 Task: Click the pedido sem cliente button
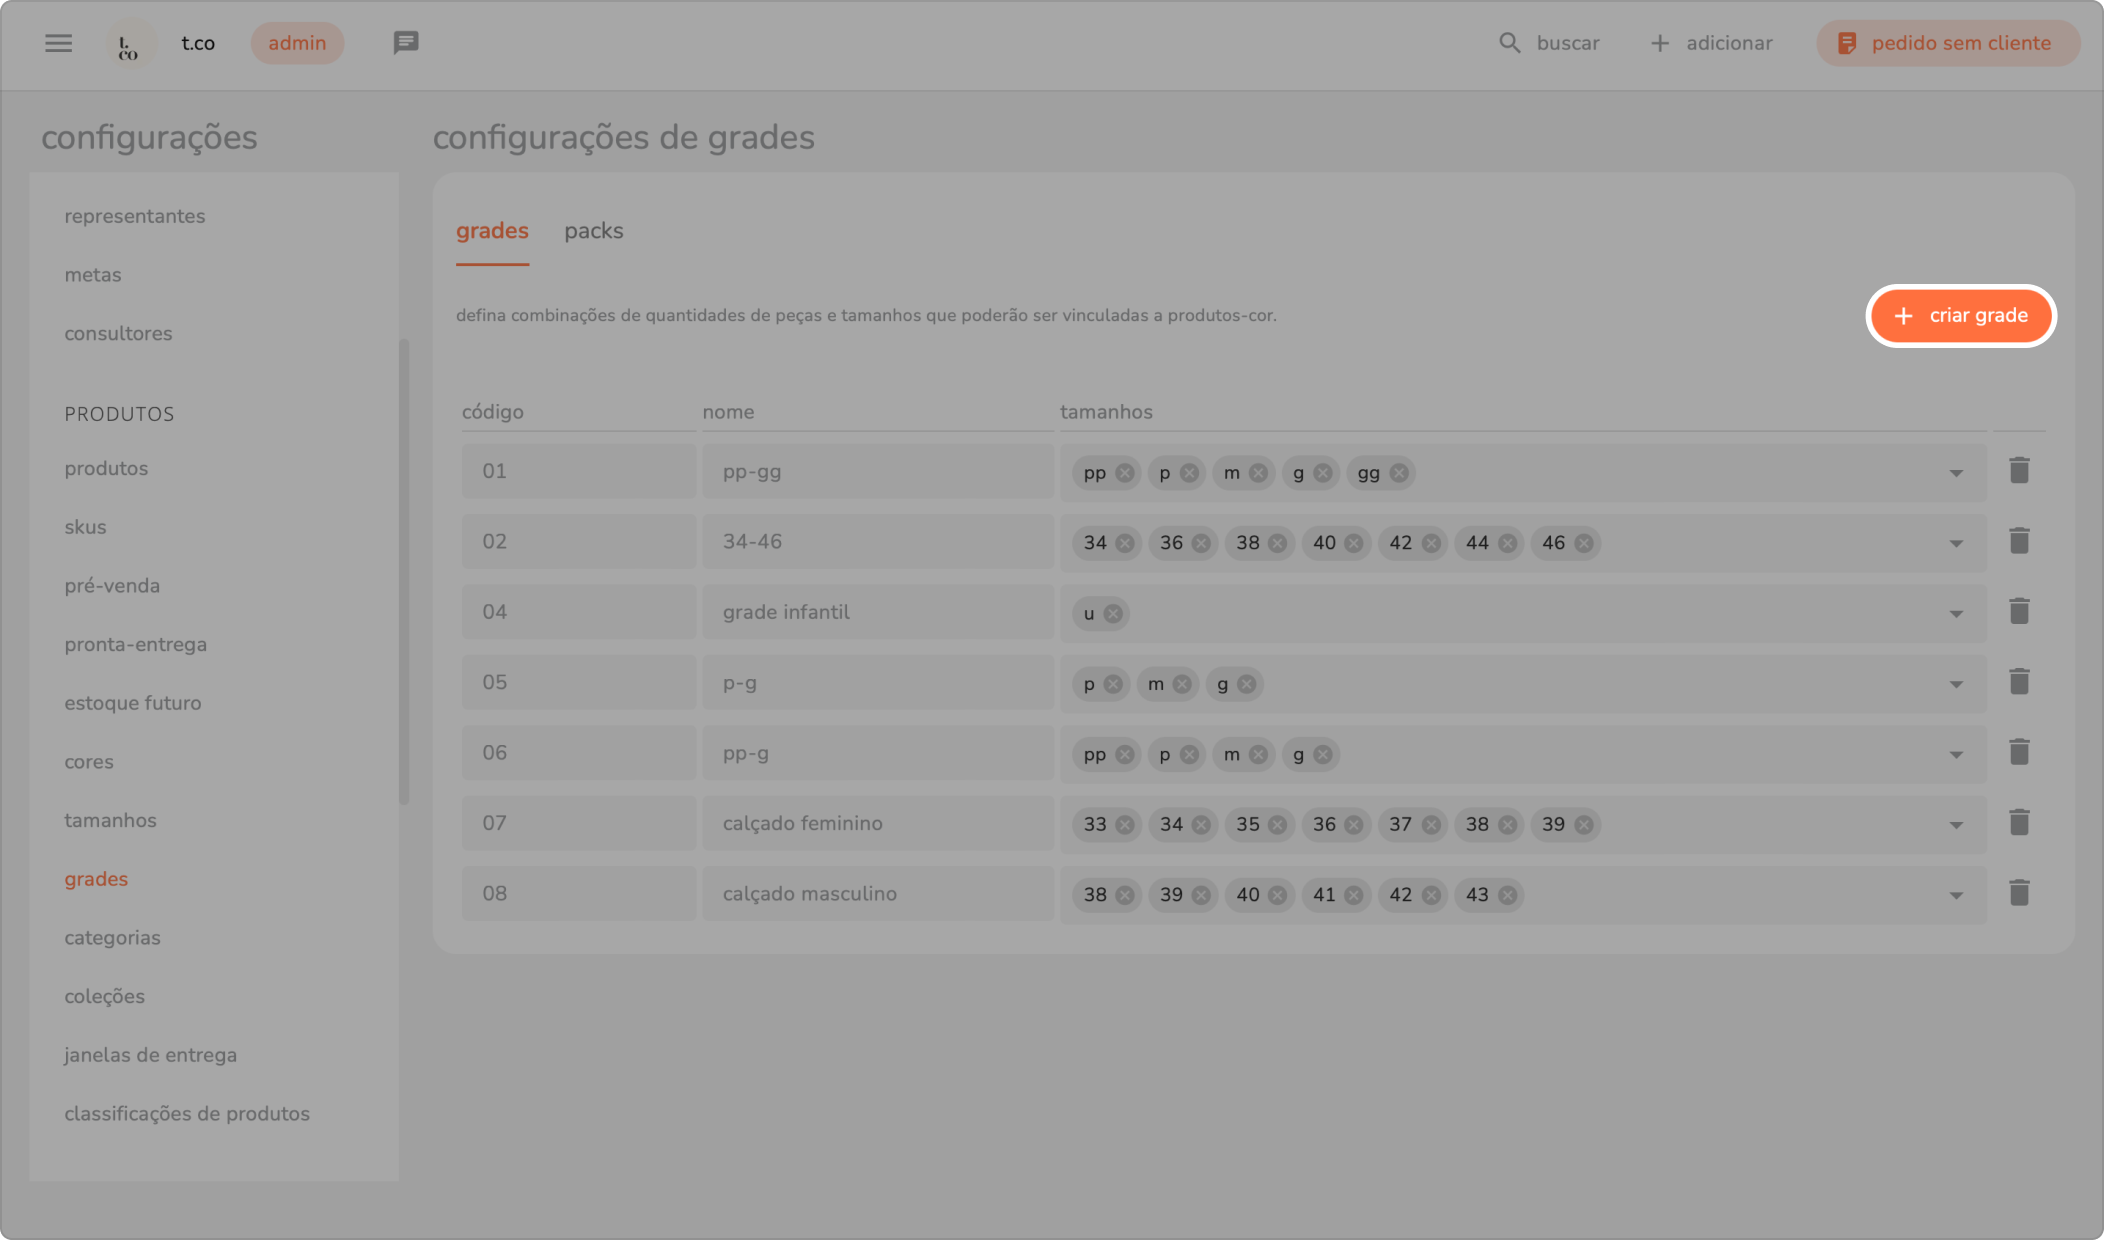1947,43
